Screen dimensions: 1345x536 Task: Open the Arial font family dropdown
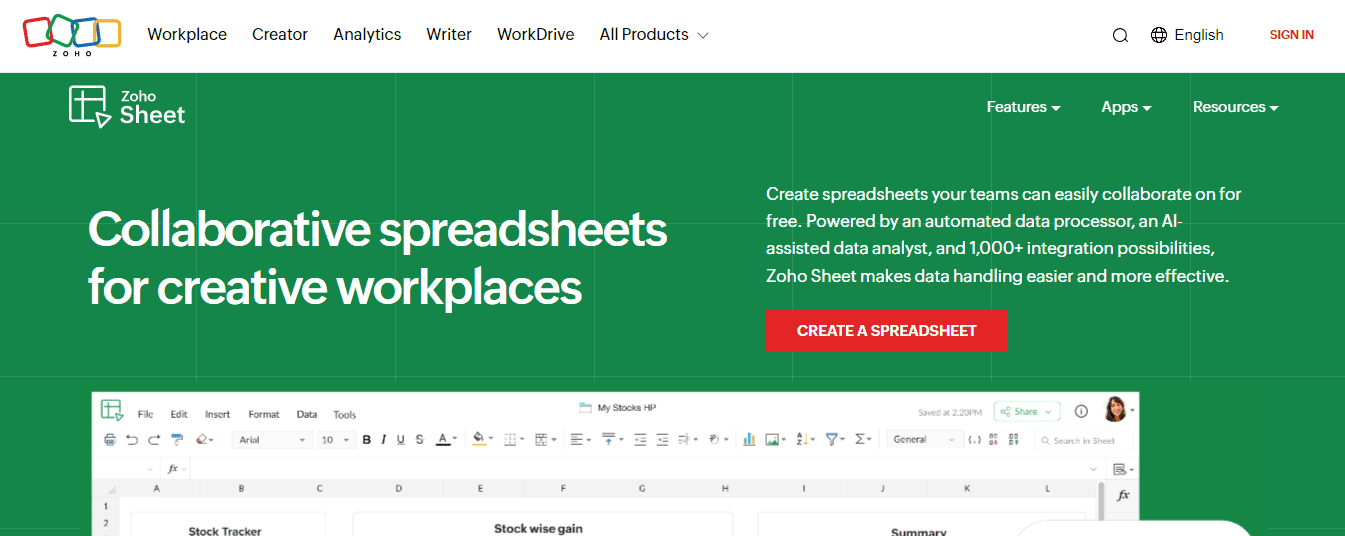pos(273,440)
